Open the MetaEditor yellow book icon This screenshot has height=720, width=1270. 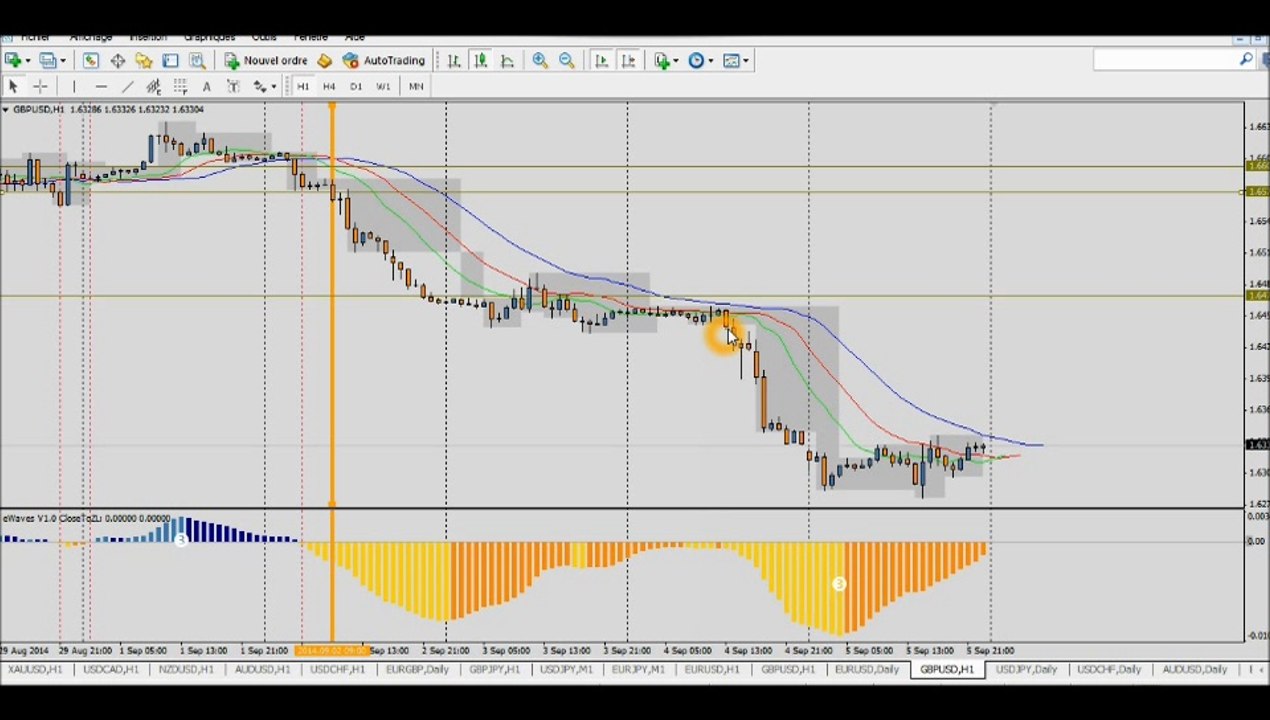point(324,61)
